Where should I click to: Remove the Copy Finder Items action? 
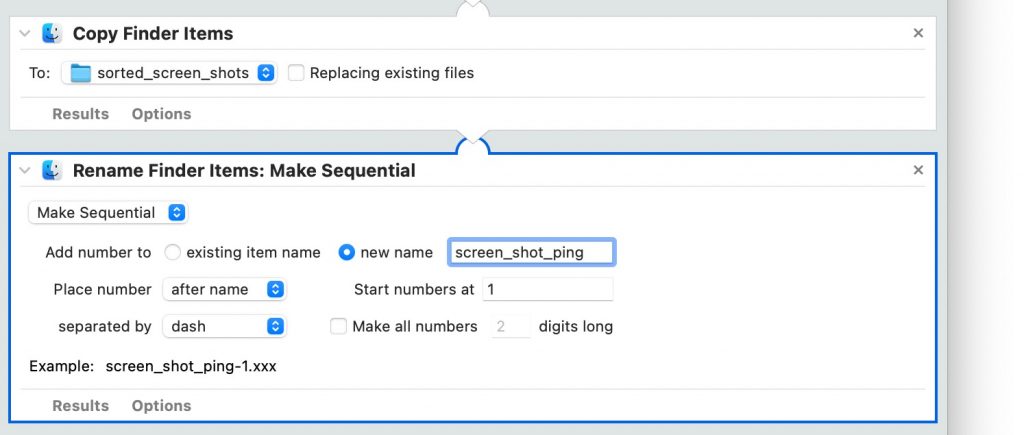[918, 33]
